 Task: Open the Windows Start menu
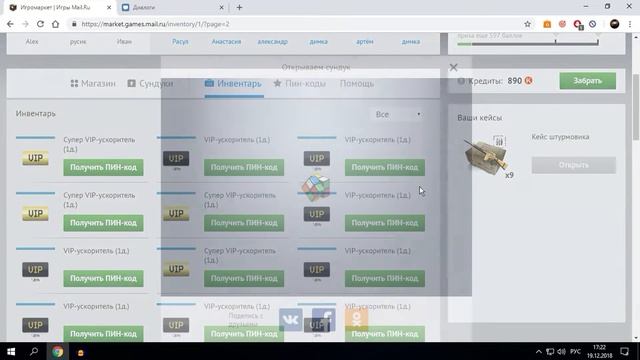coord(11,351)
